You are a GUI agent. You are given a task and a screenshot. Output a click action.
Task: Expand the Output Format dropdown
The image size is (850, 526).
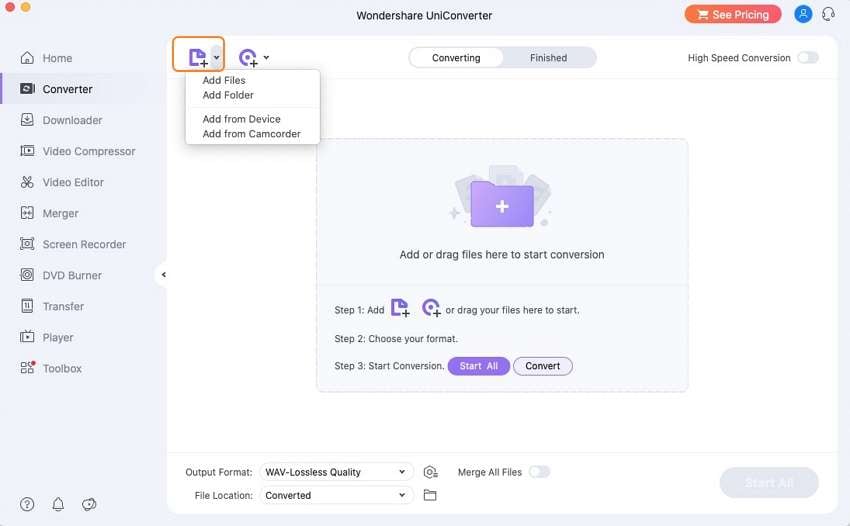[336, 472]
